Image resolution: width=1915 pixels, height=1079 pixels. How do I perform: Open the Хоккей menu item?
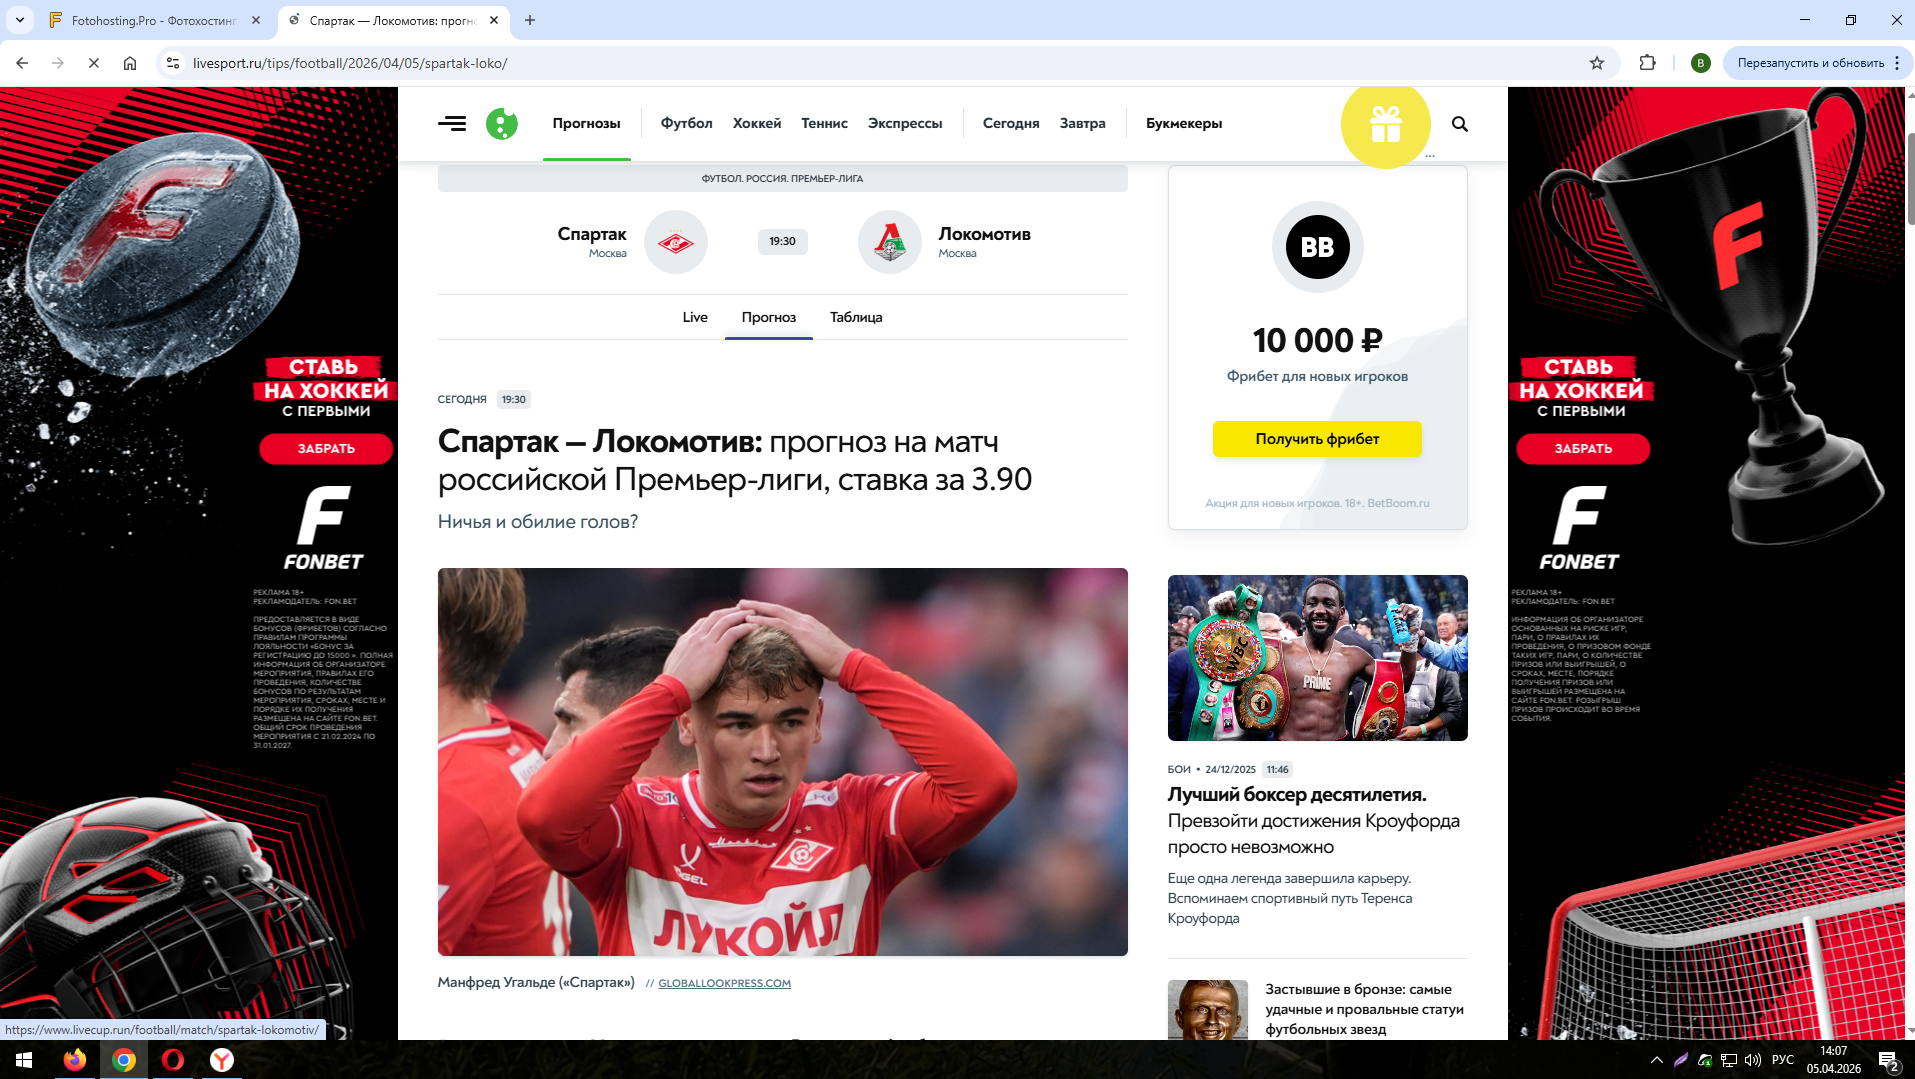(757, 124)
